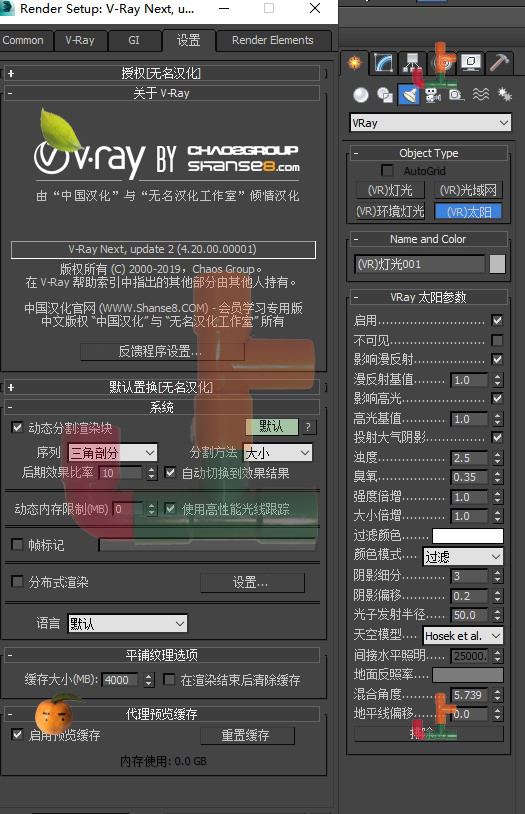The width and height of the screenshot is (525, 814).
Task: Open the object color swatch beside name
Action: pos(497,264)
